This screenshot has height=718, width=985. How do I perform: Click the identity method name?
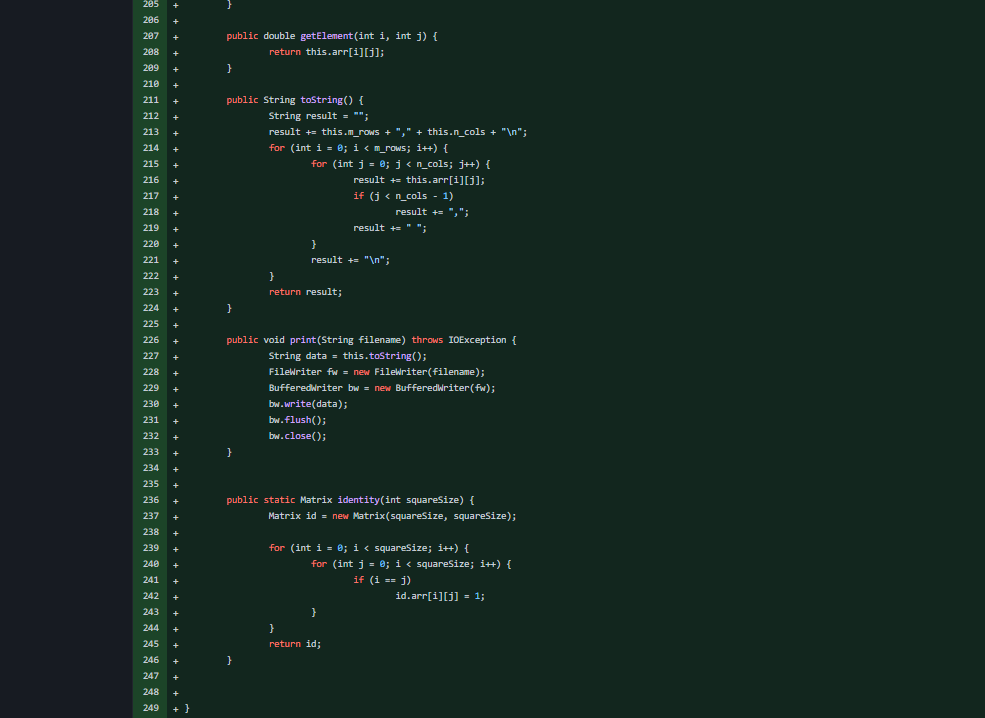click(x=359, y=500)
